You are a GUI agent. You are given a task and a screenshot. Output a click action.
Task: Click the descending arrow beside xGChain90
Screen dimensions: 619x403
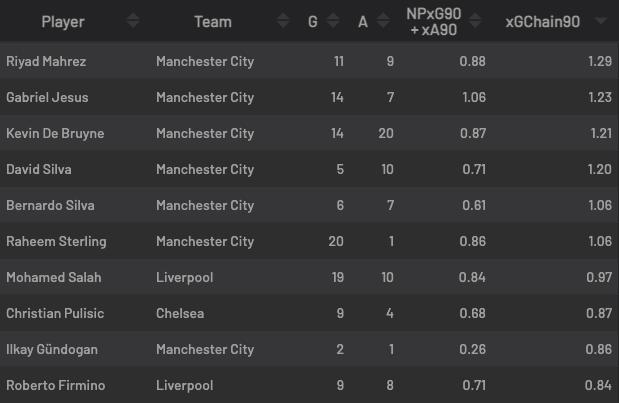pyautogui.click(x=600, y=21)
